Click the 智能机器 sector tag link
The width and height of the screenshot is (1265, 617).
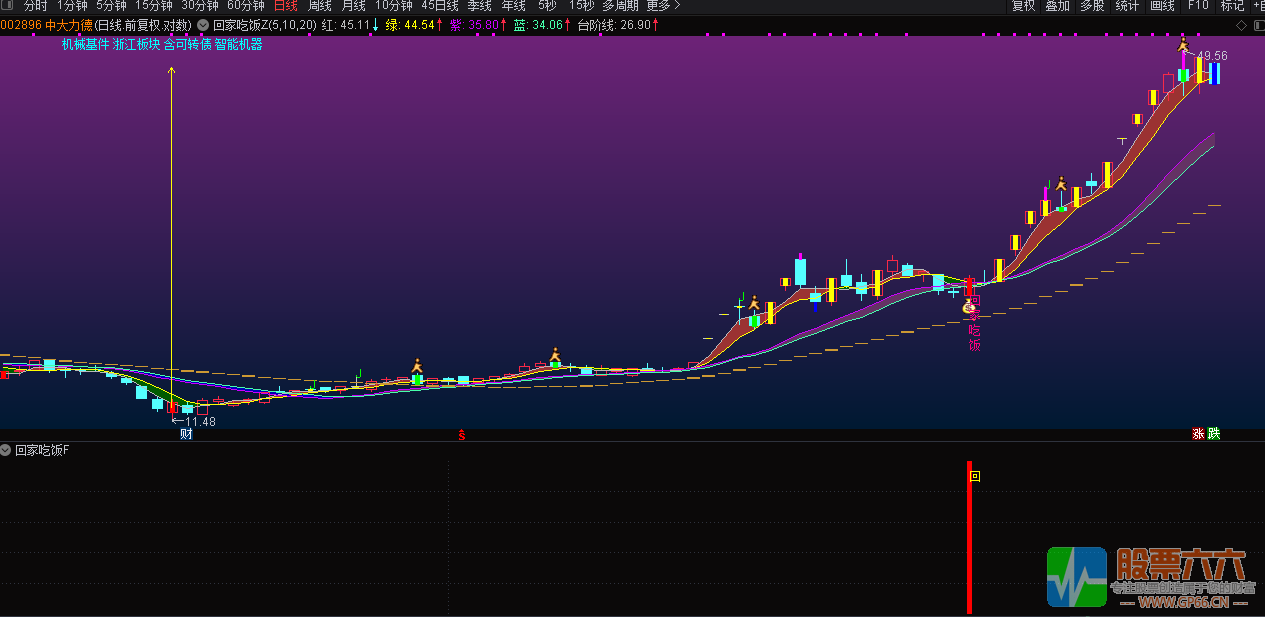pyautogui.click(x=238, y=44)
